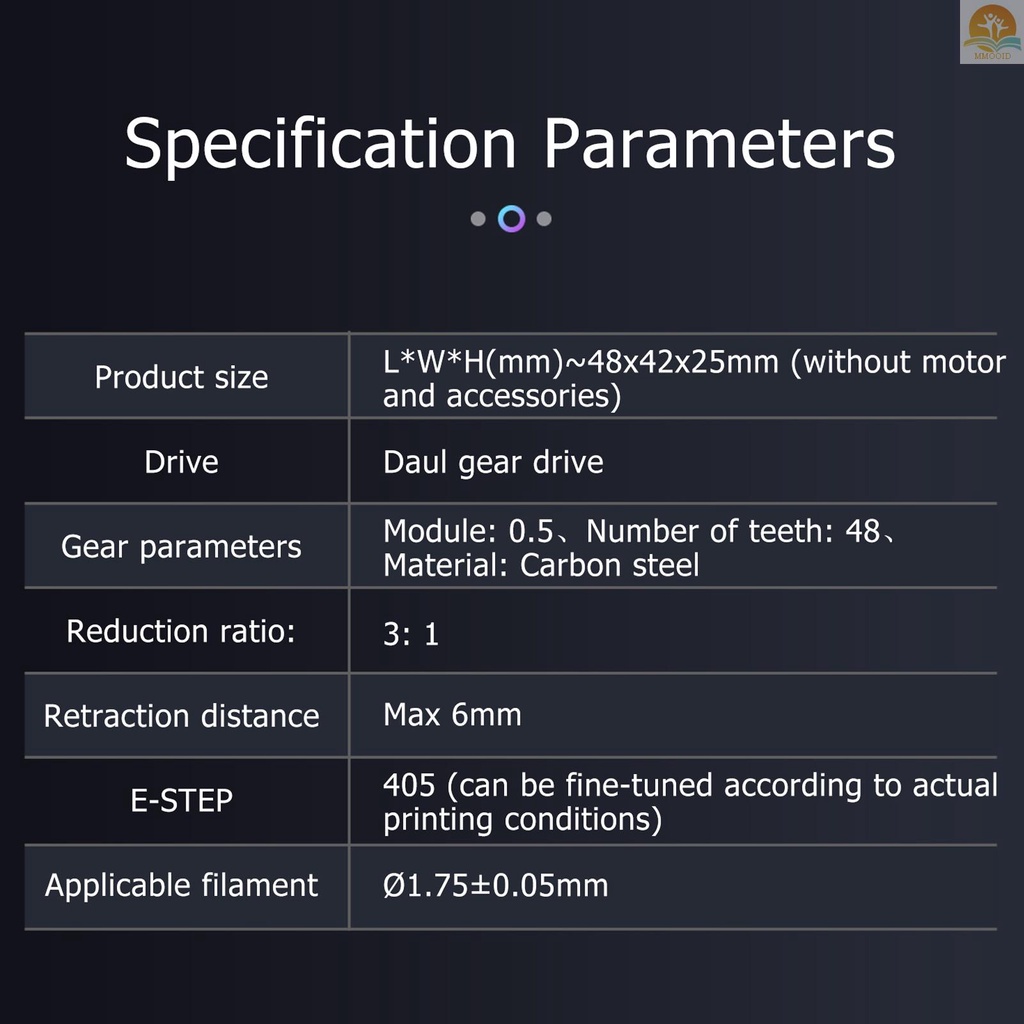Select the Daul gear drive value
Screen dimensions: 1024x1024
click(493, 462)
